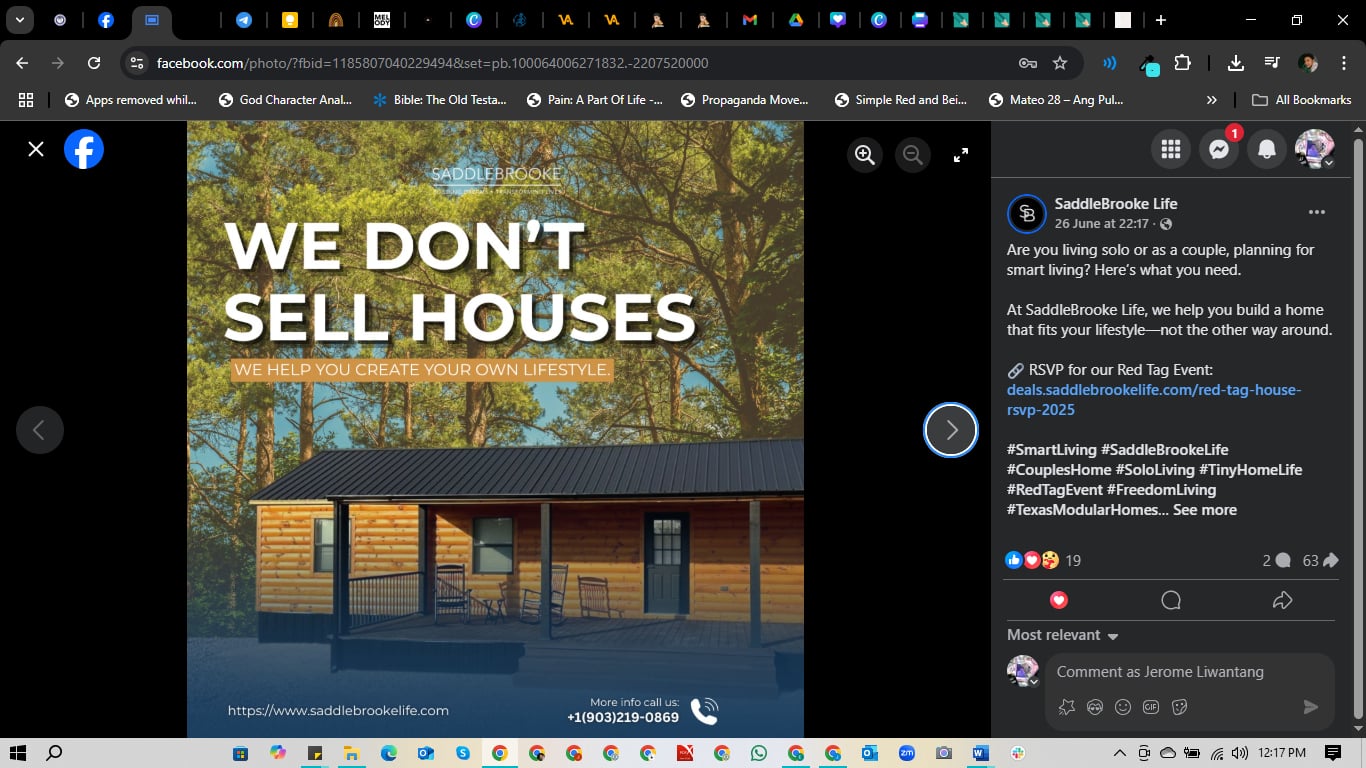
Task: Zoom in on the photo
Action: tap(865, 155)
